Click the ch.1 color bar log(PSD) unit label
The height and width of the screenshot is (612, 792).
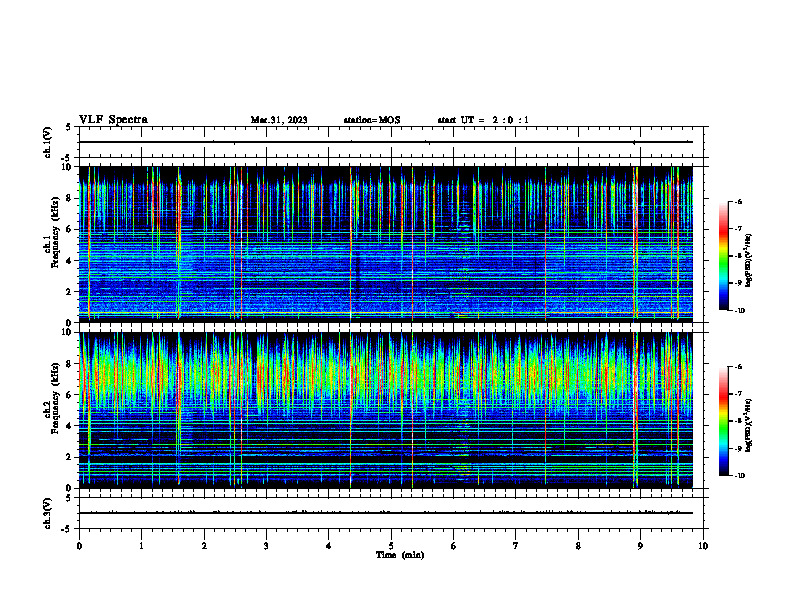[x=749, y=260]
